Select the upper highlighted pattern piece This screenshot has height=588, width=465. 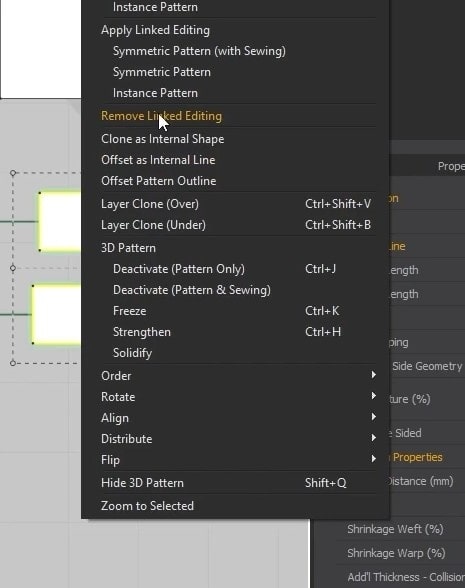(60, 221)
